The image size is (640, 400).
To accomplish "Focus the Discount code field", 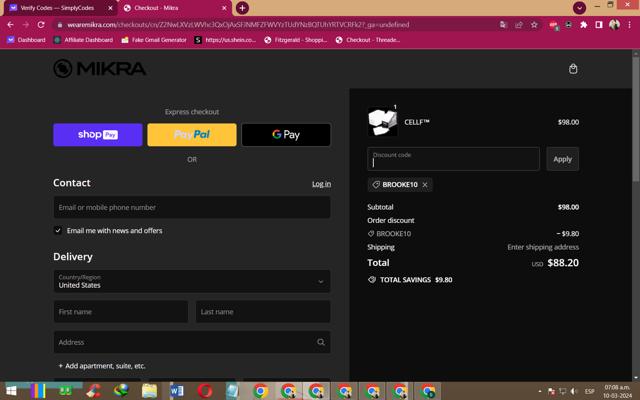I will pyautogui.click(x=453, y=159).
